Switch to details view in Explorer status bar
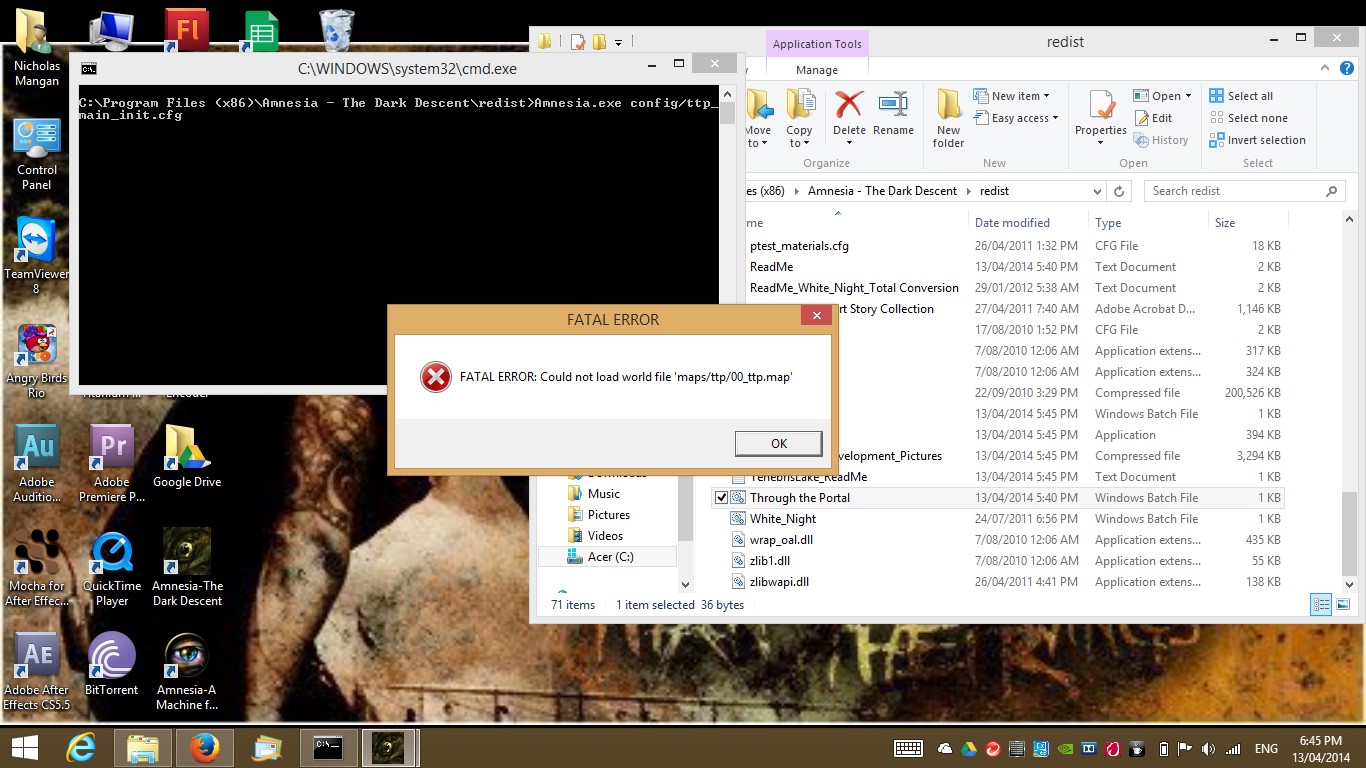Image resolution: width=1366 pixels, height=768 pixels. click(x=1321, y=604)
